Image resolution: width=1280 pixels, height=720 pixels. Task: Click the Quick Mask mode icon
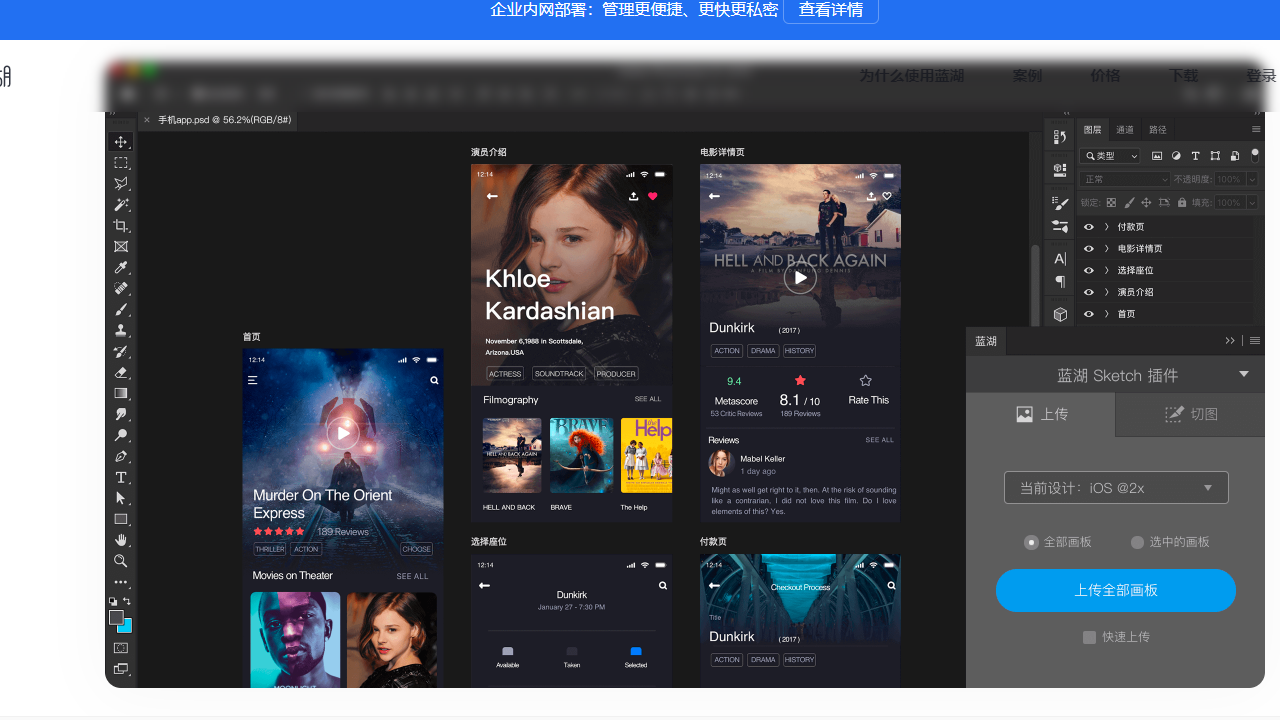pos(121,648)
